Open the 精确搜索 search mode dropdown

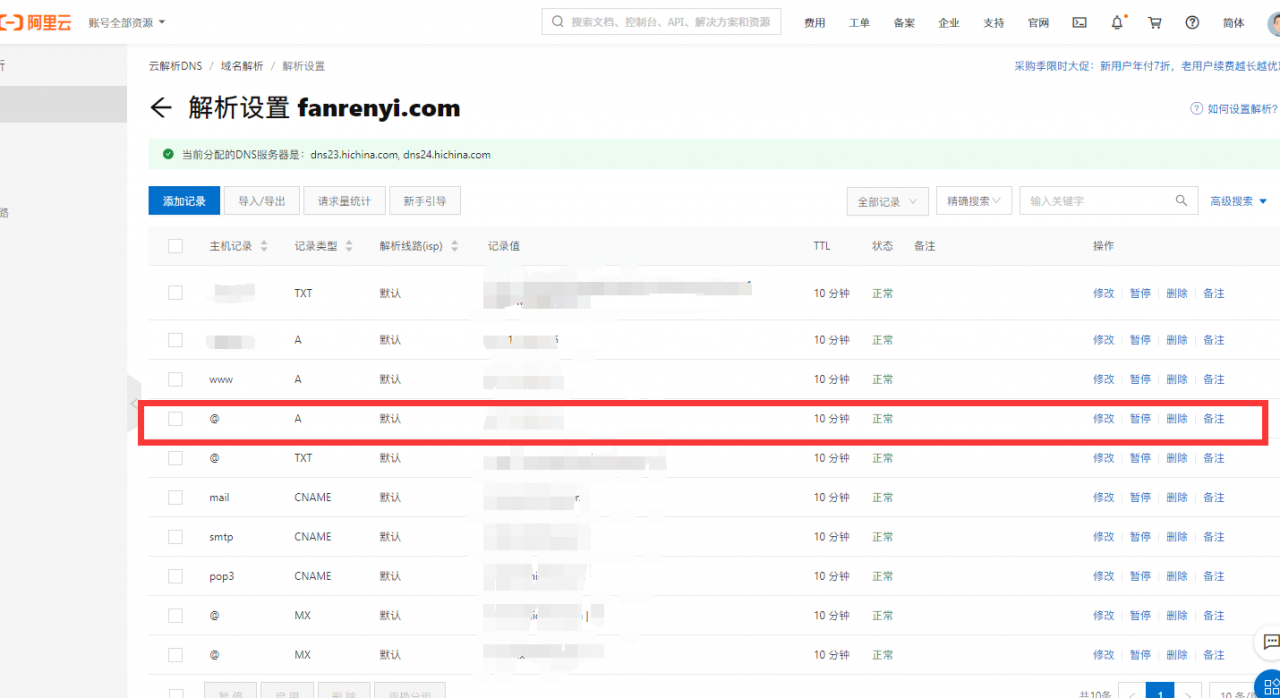(974, 200)
